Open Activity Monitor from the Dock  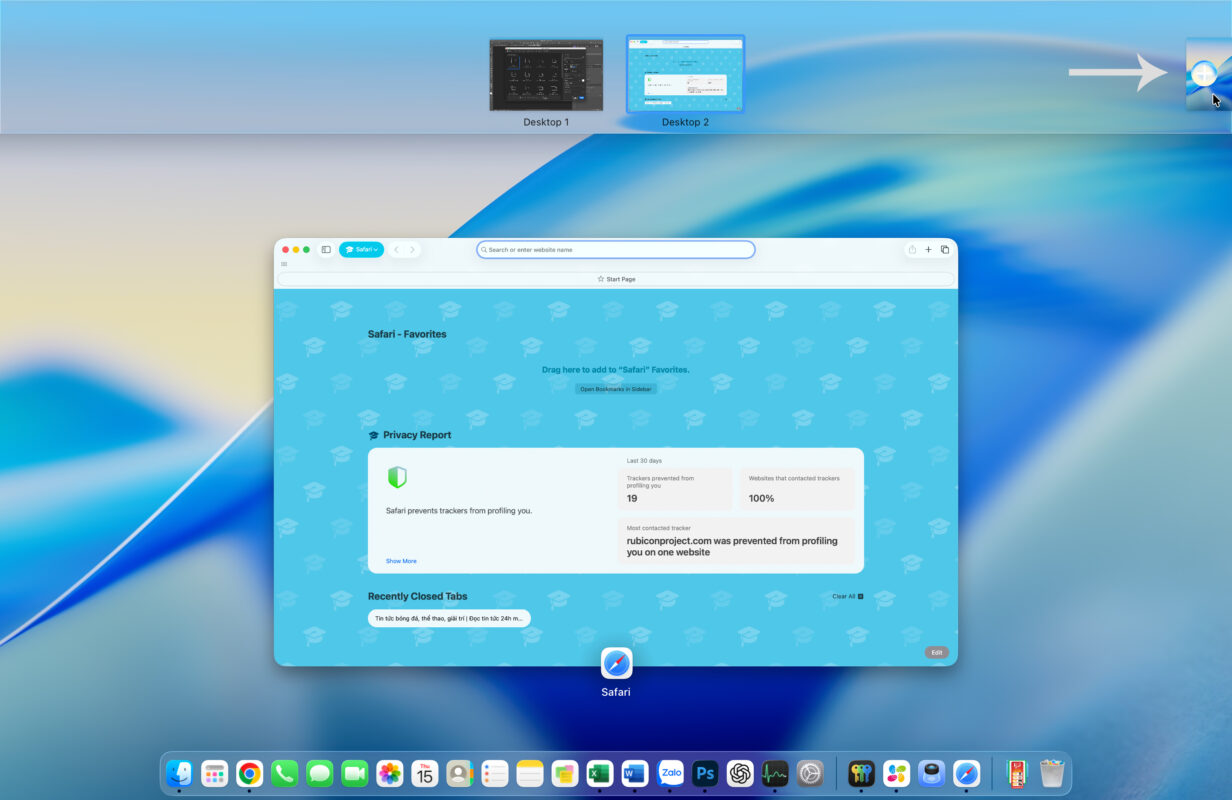(x=775, y=773)
